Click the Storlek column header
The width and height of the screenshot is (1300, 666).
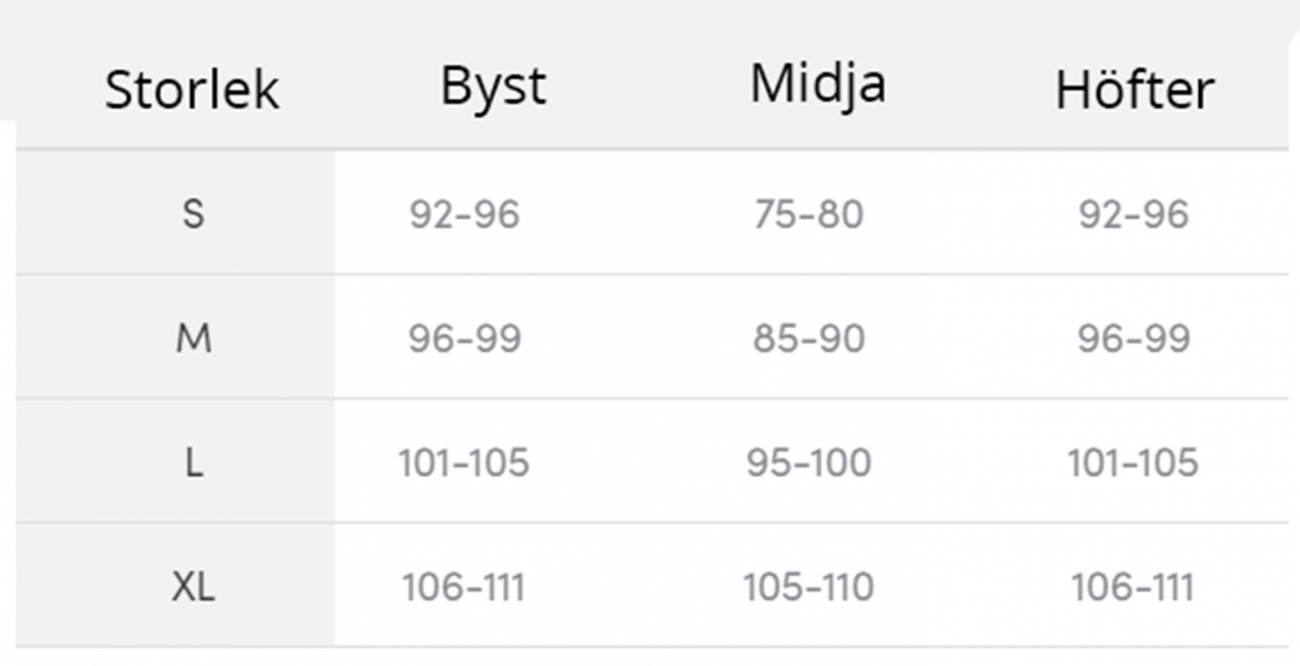pyautogui.click(x=192, y=90)
